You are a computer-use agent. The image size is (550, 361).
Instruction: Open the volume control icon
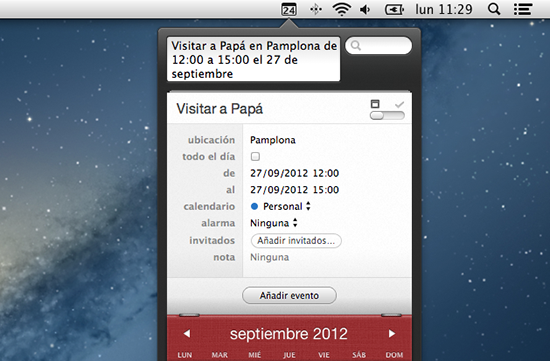[x=365, y=9]
